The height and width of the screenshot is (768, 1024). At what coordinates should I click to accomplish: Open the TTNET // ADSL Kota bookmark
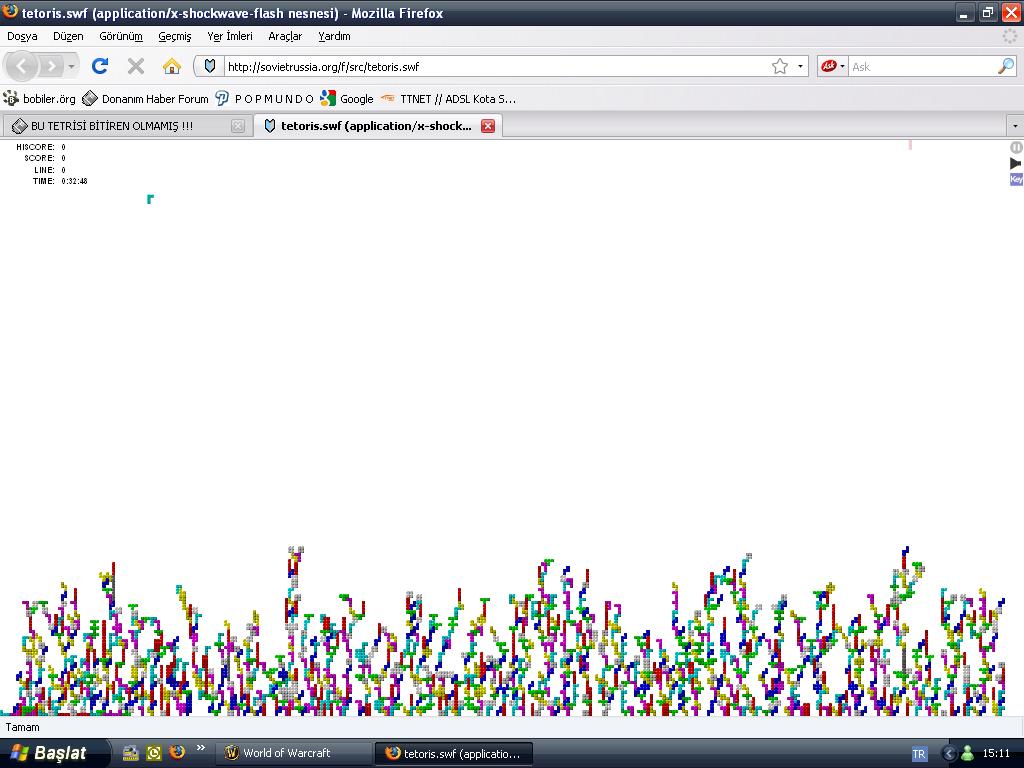click(x=449, y=99)
